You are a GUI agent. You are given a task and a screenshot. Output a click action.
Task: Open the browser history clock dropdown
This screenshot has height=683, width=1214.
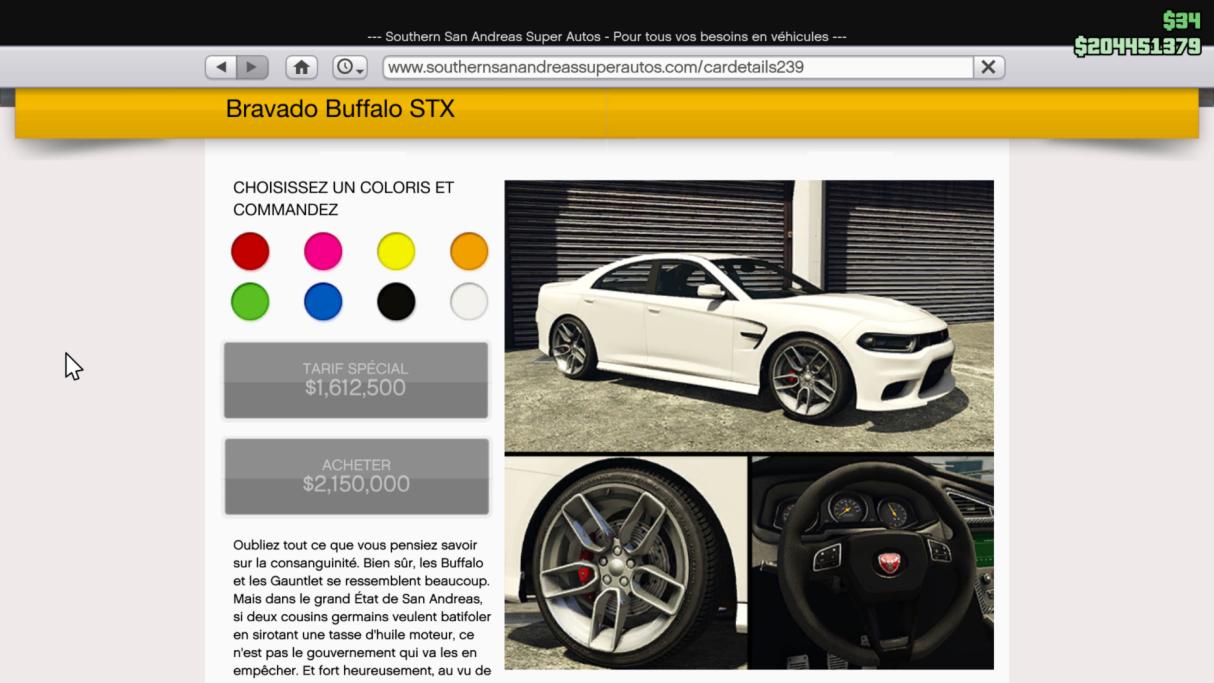click(x=350, y=67)
